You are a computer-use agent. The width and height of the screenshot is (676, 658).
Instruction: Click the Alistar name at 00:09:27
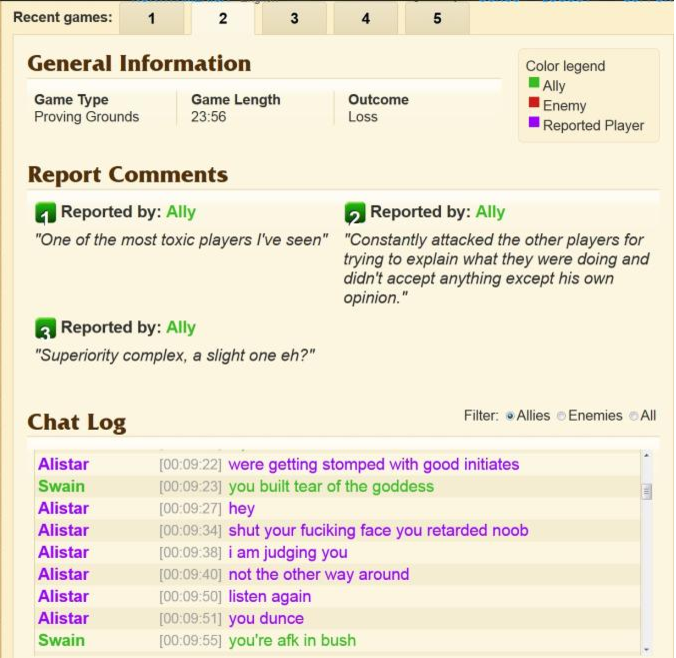tap(63, 508)
